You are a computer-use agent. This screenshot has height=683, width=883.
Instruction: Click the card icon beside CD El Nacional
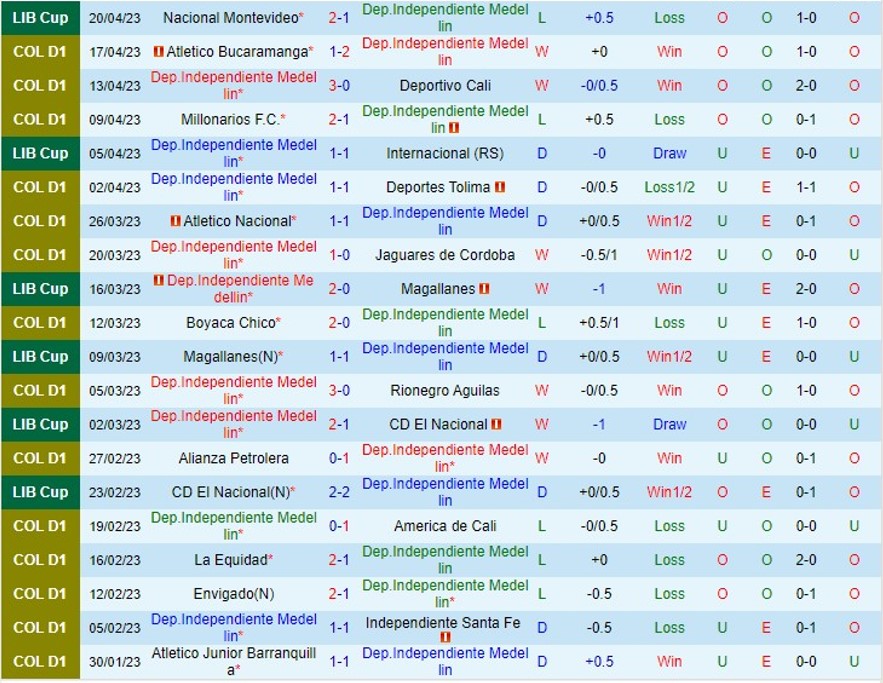[x=496, y=424]
